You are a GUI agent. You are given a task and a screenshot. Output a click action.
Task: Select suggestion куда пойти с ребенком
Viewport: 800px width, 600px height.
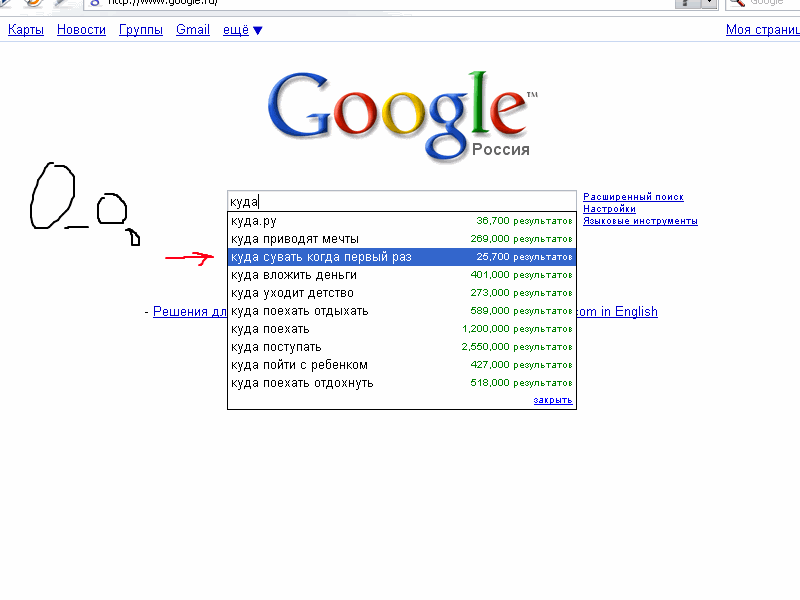(402, 365)
